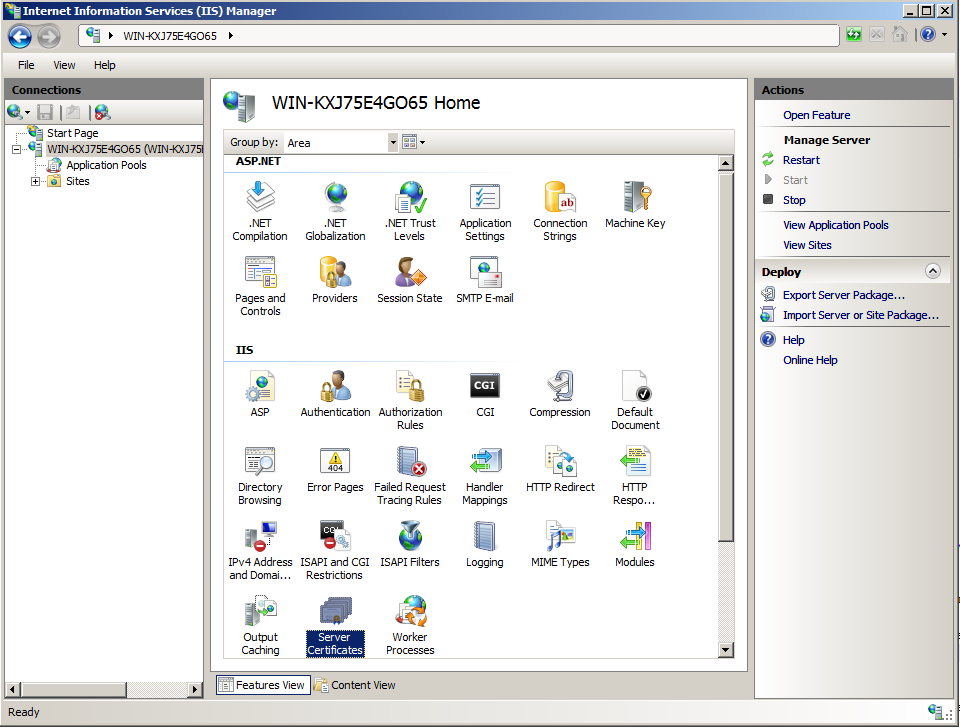Open Handler Mappings feature

[485, 476]
